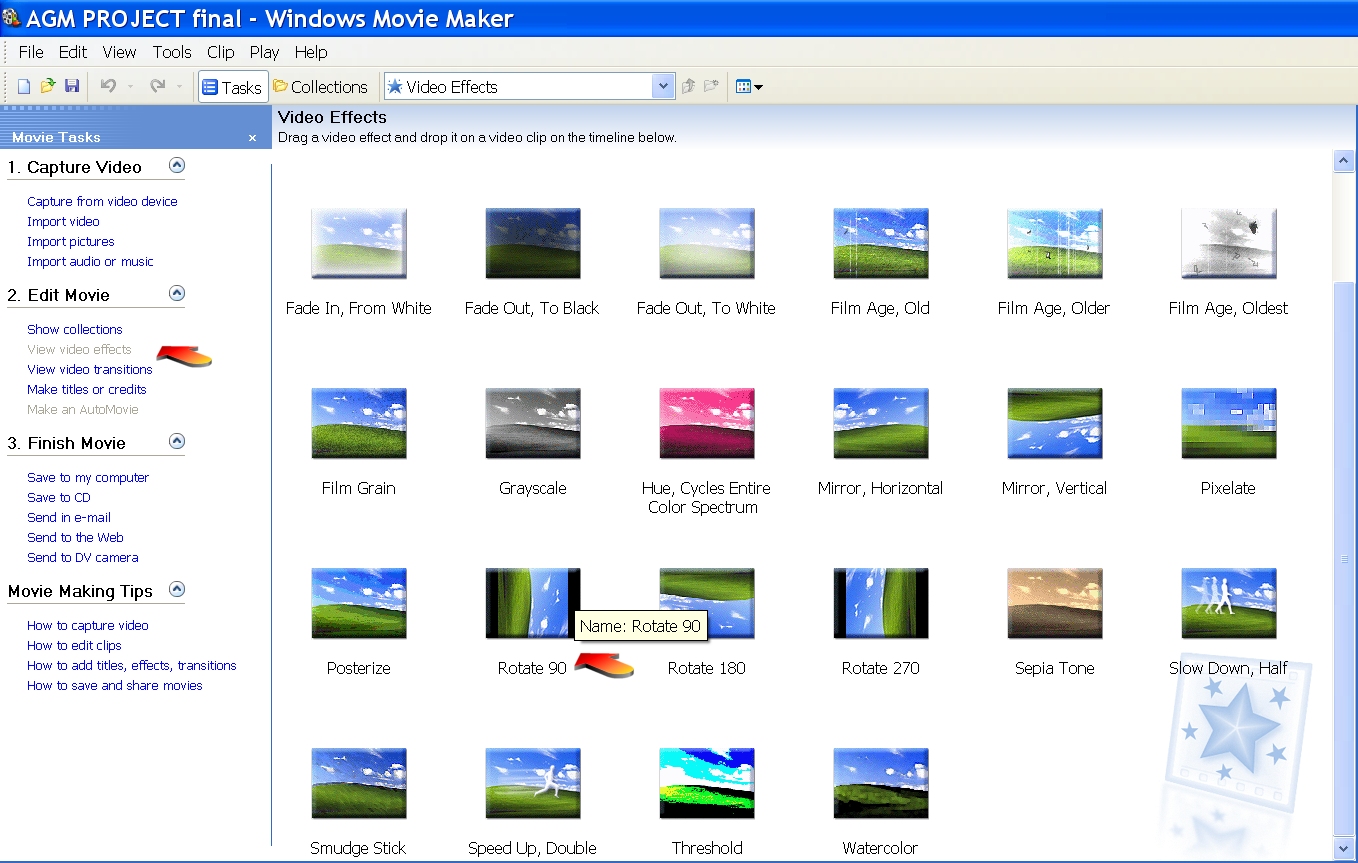
Task: Click Send to the Web link
Action: pos(75,537)
